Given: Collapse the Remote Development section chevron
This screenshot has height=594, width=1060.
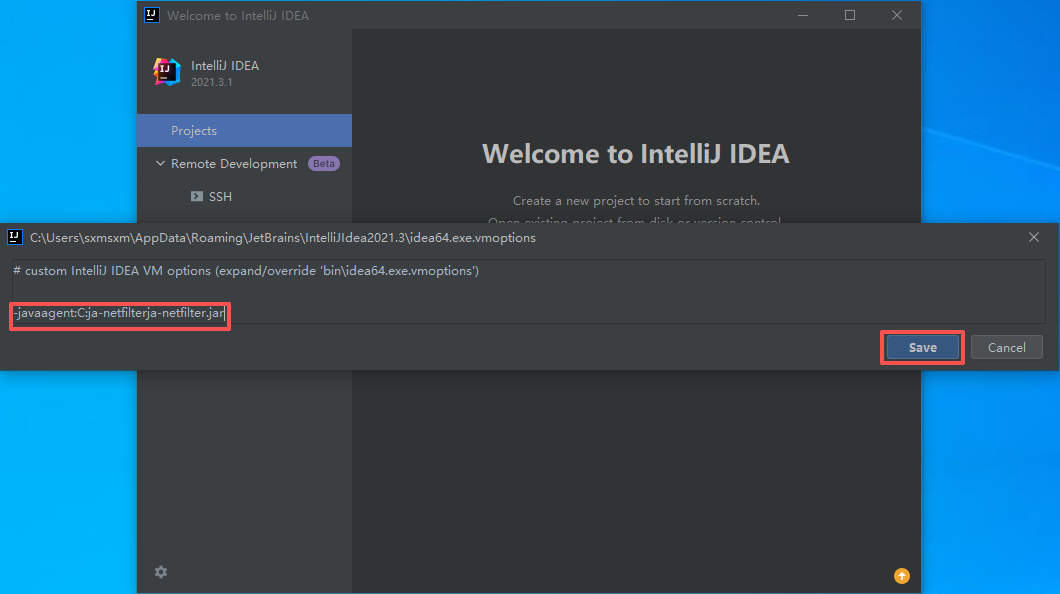Looking at the screenshot, I should coord(160,164).
